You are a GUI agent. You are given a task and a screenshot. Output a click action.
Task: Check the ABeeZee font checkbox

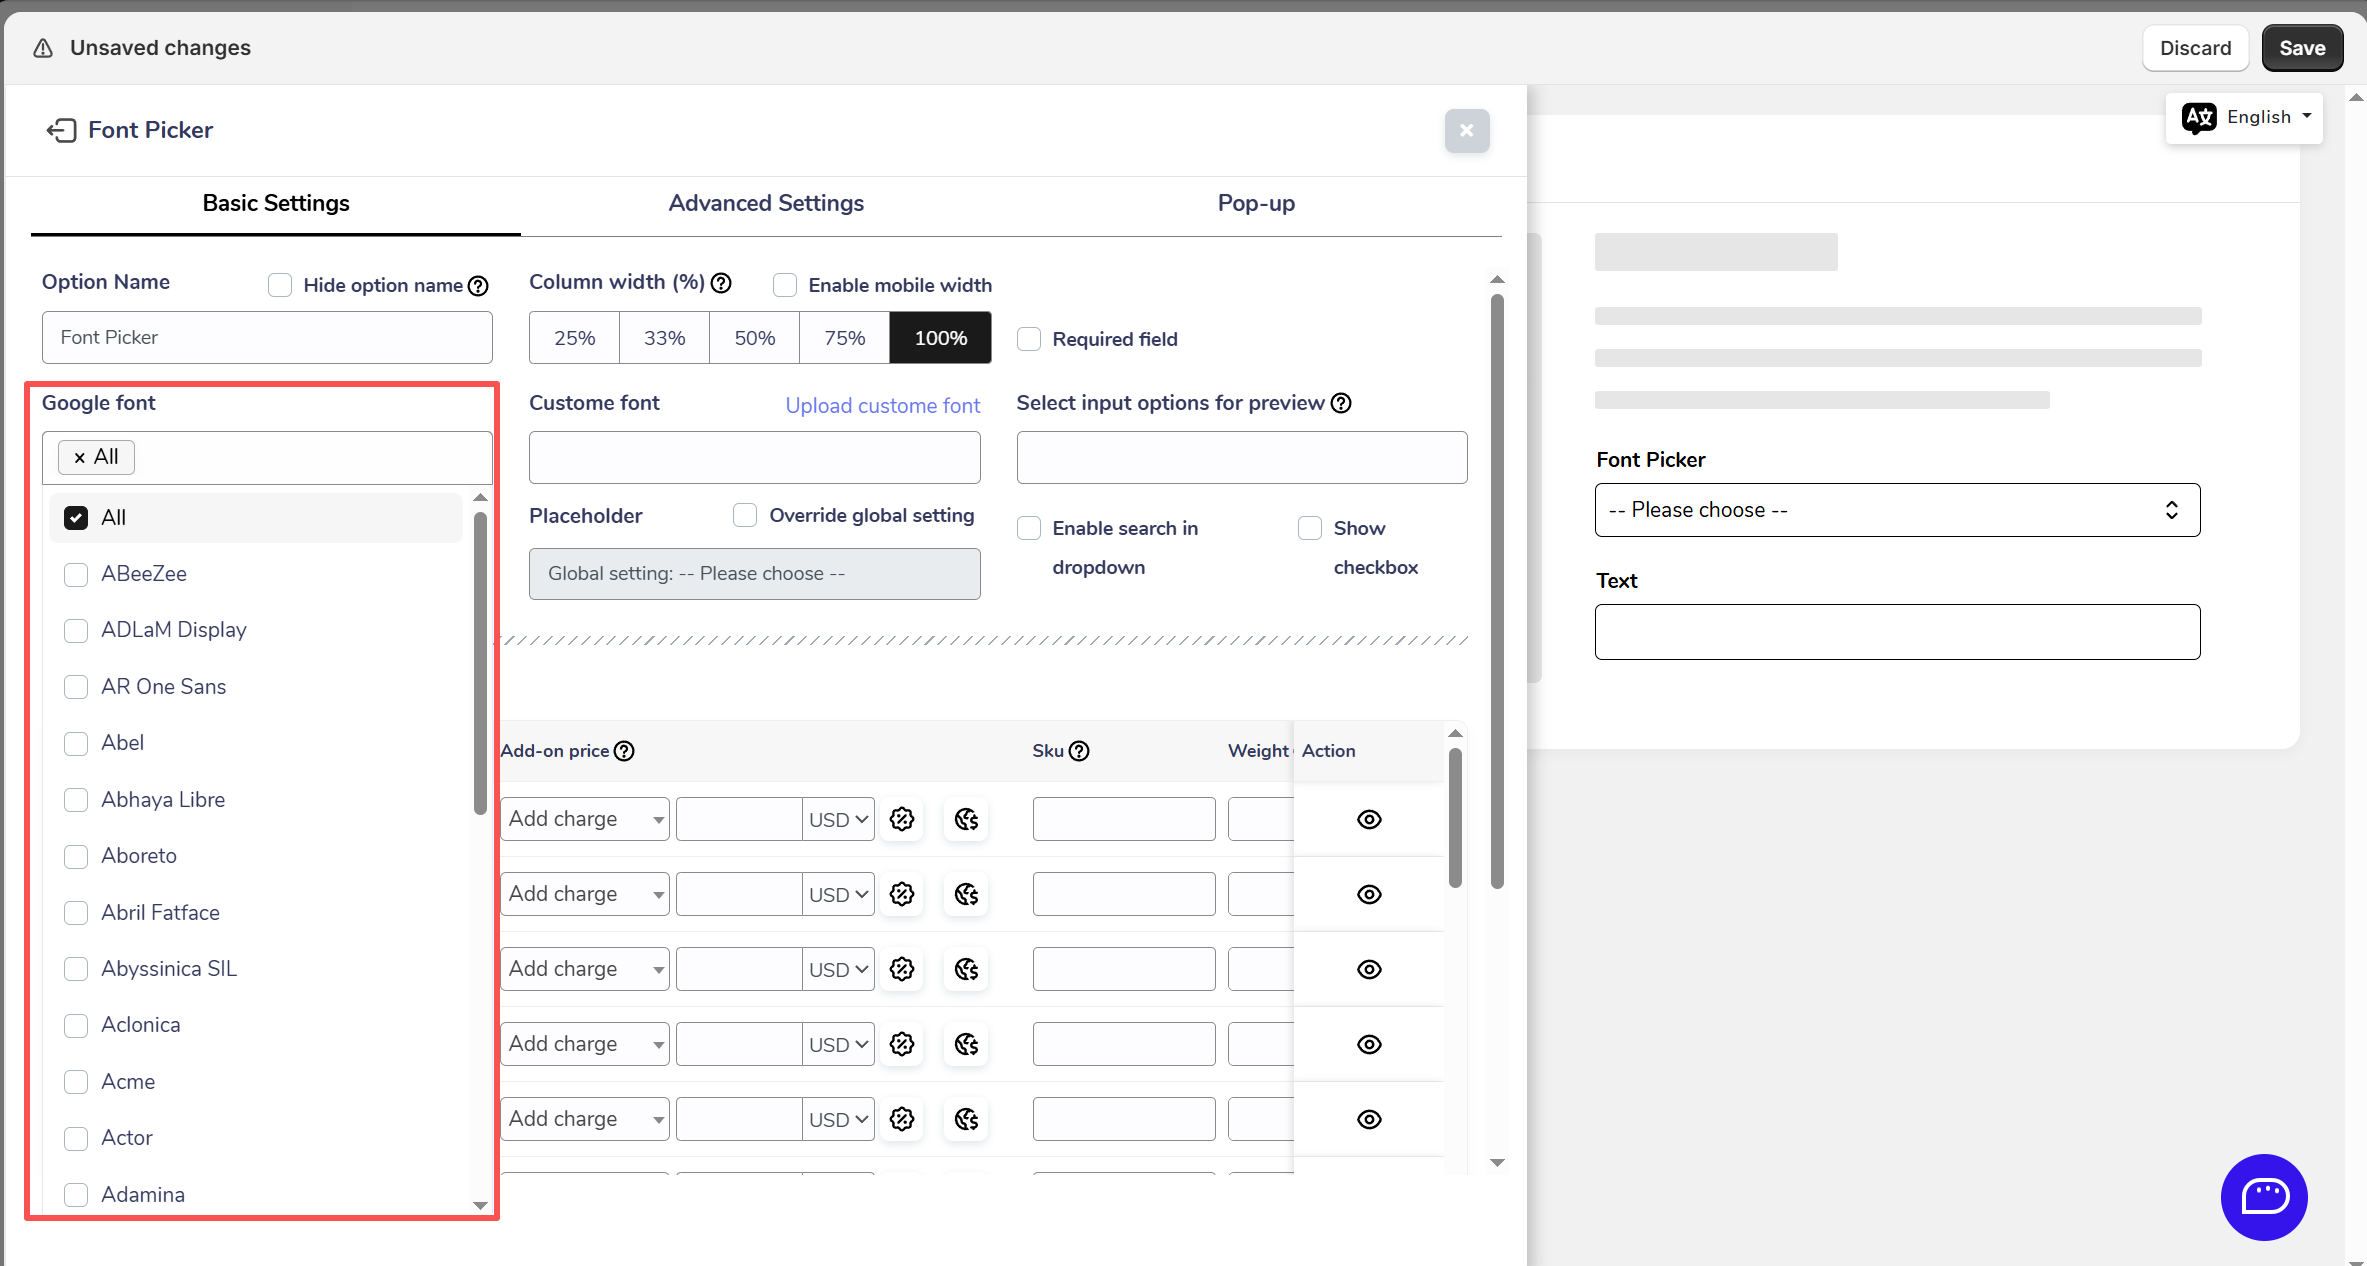click(76, 574)
